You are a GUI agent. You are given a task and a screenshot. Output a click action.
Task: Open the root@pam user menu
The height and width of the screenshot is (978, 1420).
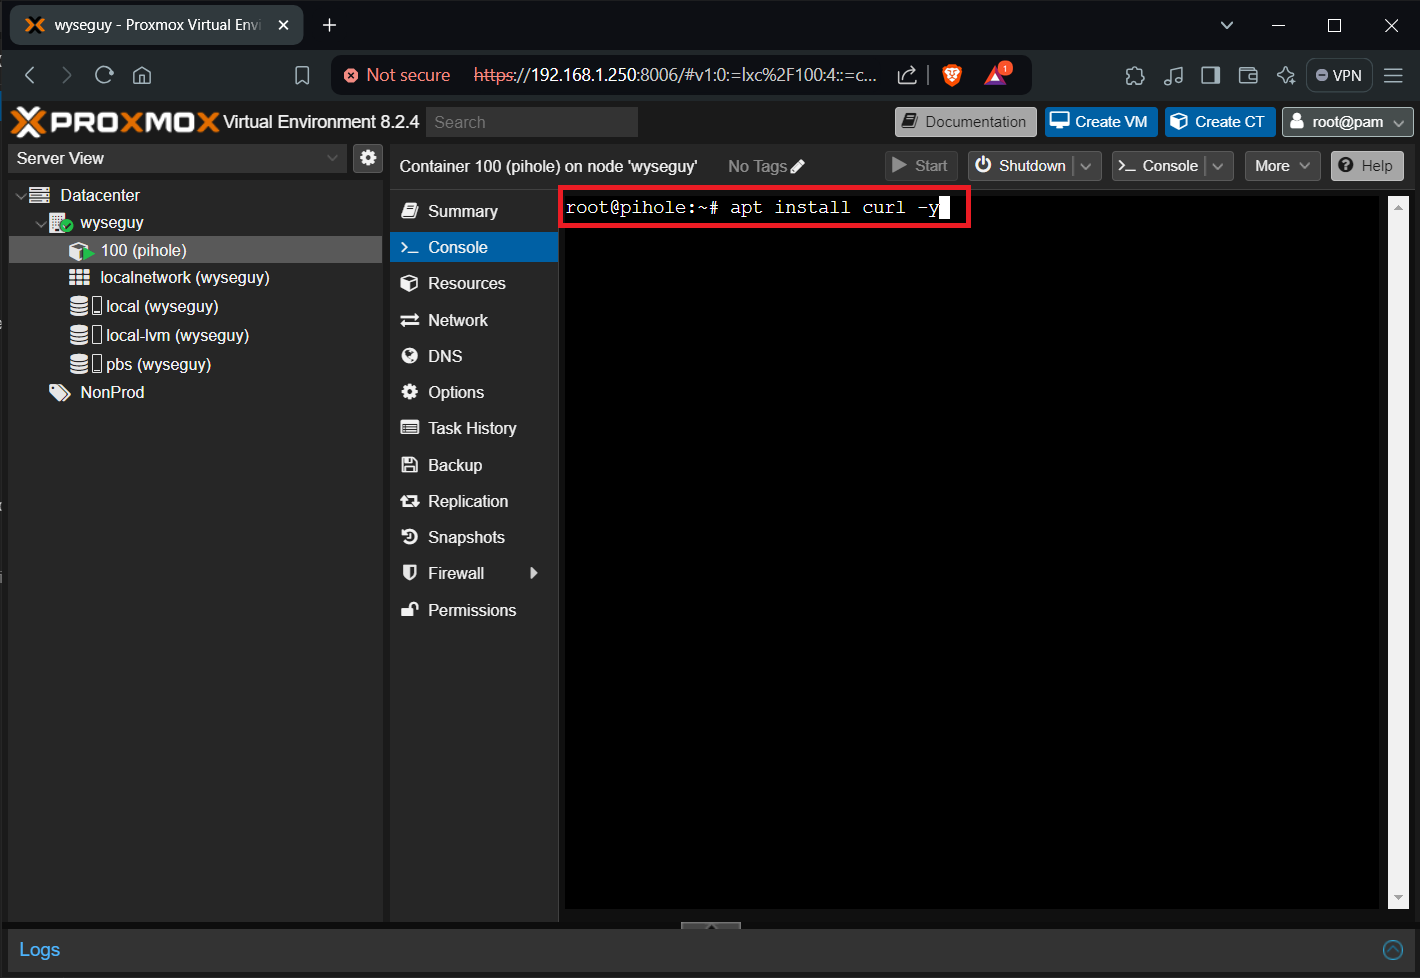tap(1347, 122)
